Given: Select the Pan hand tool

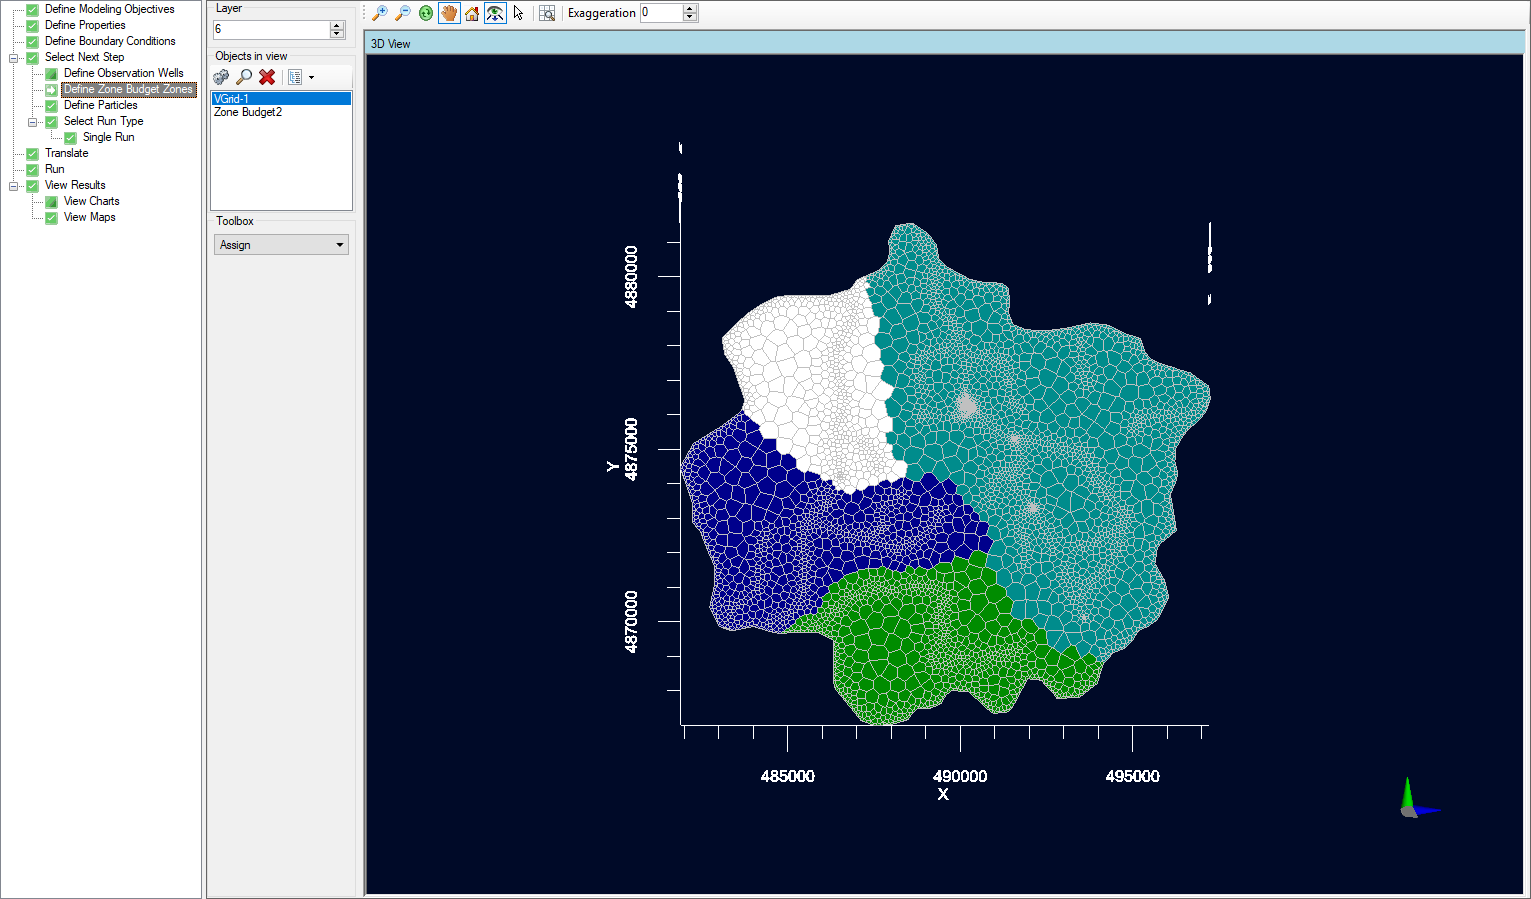Looking at the screenshot, I should (448, 13).
